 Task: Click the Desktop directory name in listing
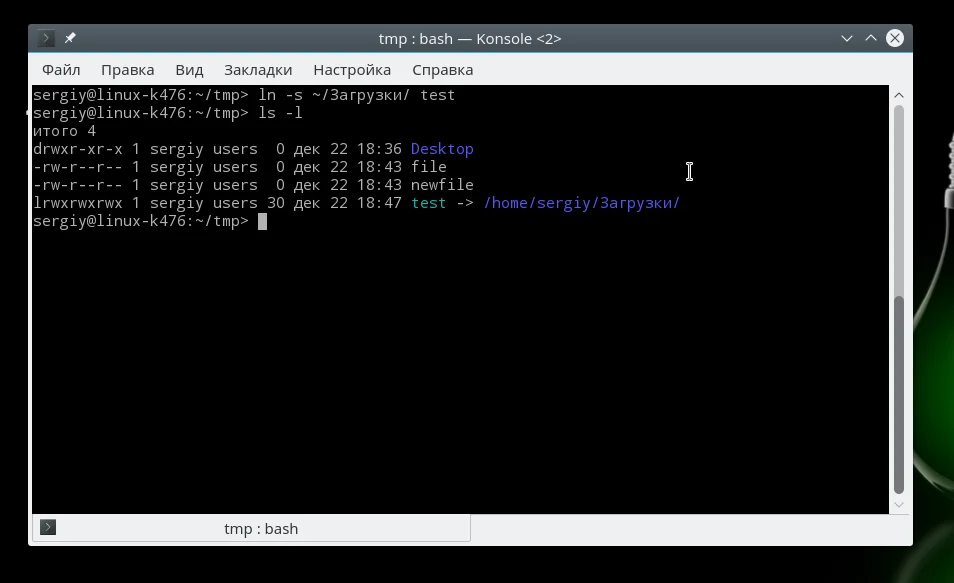(442, 149)
